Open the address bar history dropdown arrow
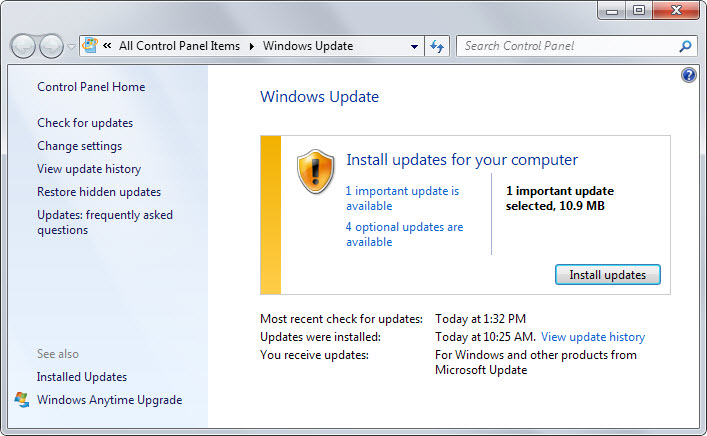The image size is (707, 436). click(414, 46)
